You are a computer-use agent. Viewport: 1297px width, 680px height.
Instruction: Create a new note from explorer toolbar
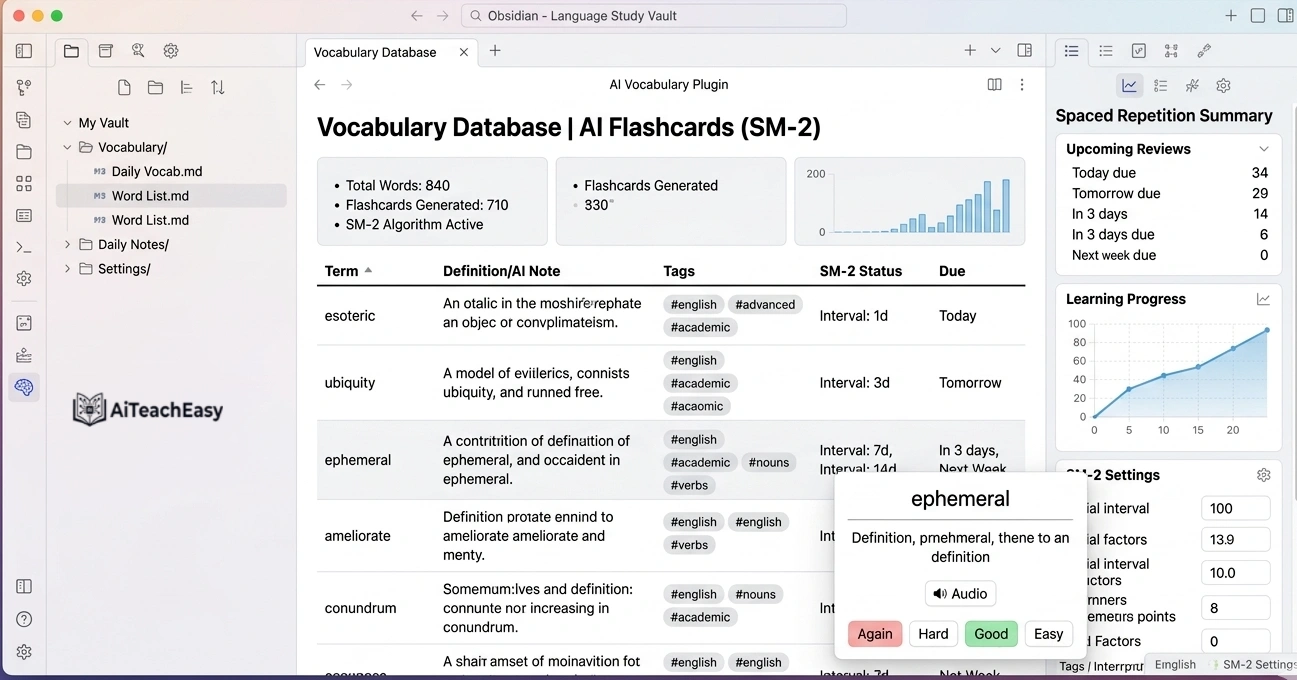click(123, 87)
